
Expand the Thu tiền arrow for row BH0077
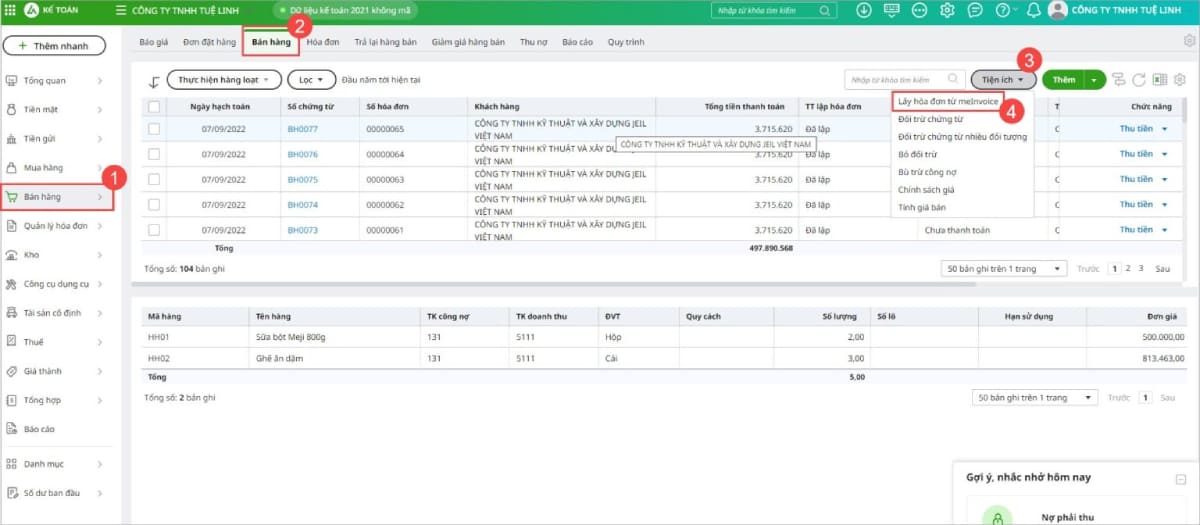click(x=1164, y=129)
